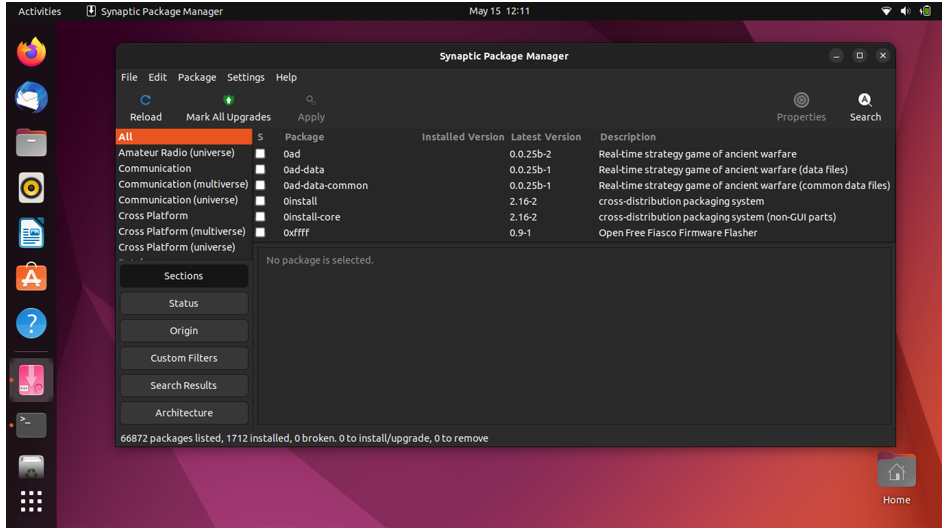This screenshot has height=529, width=947.
Task: Open the Properties toolbar icon
Action: [x=801, y=100]
